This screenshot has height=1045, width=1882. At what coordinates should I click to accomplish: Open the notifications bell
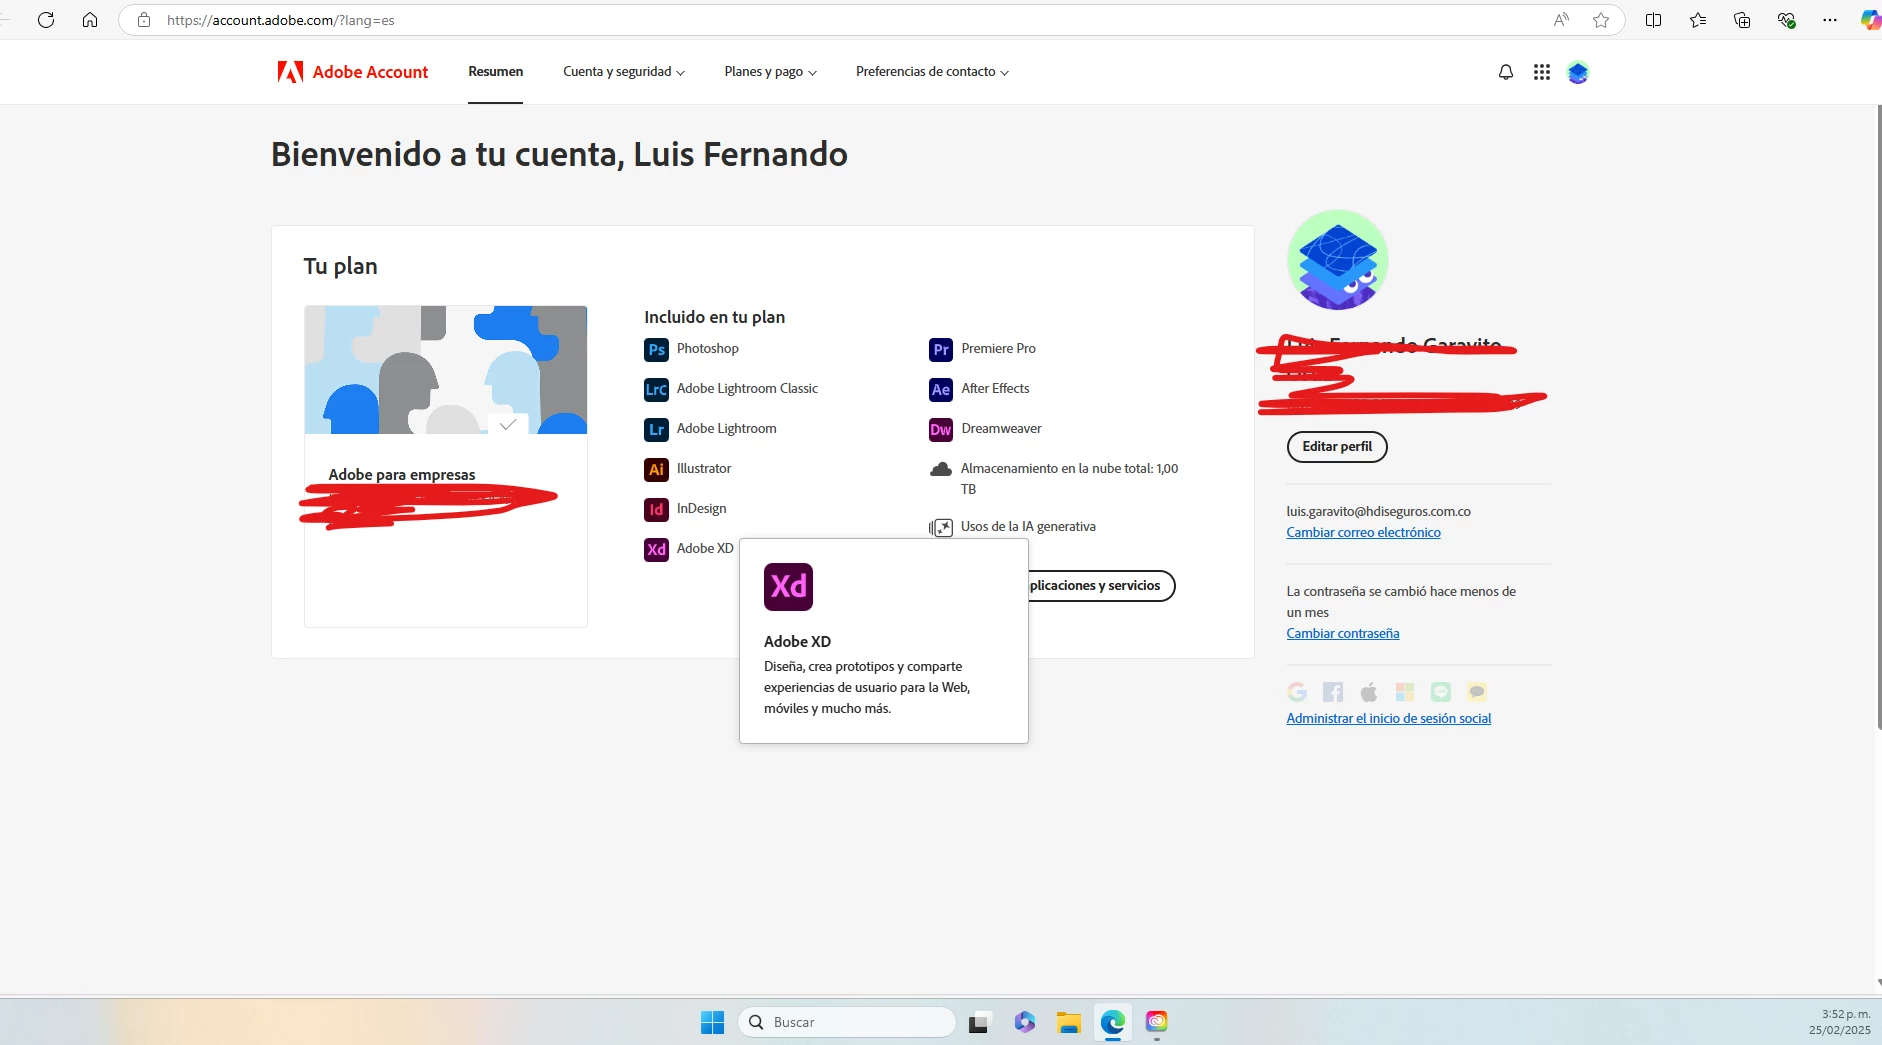1506,72
